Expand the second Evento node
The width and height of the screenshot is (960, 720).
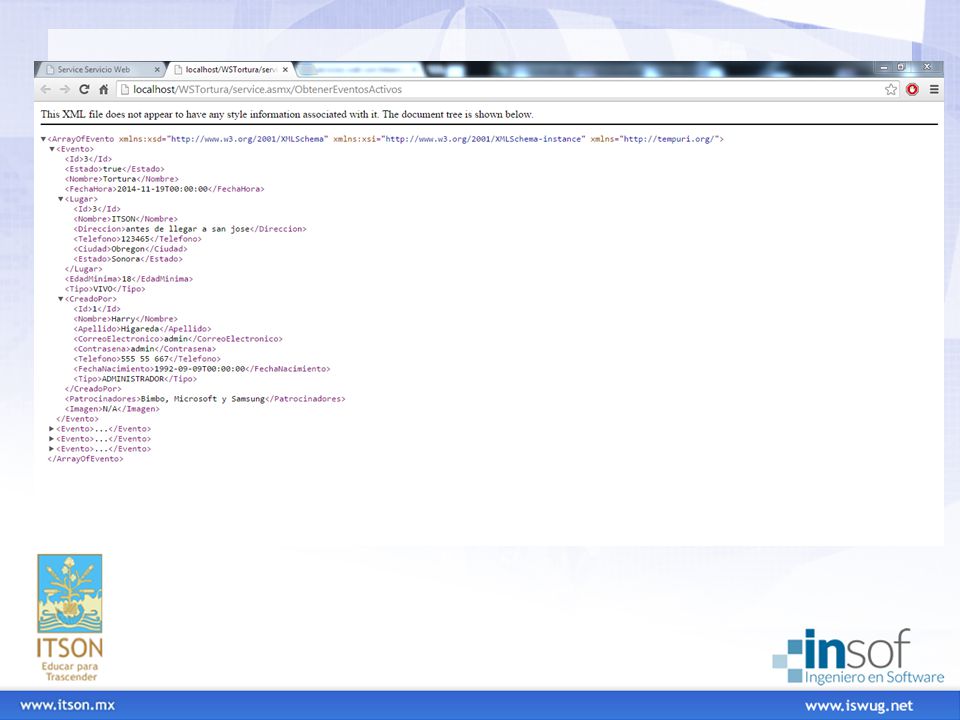pyautogui.click(x=52, y=429)
